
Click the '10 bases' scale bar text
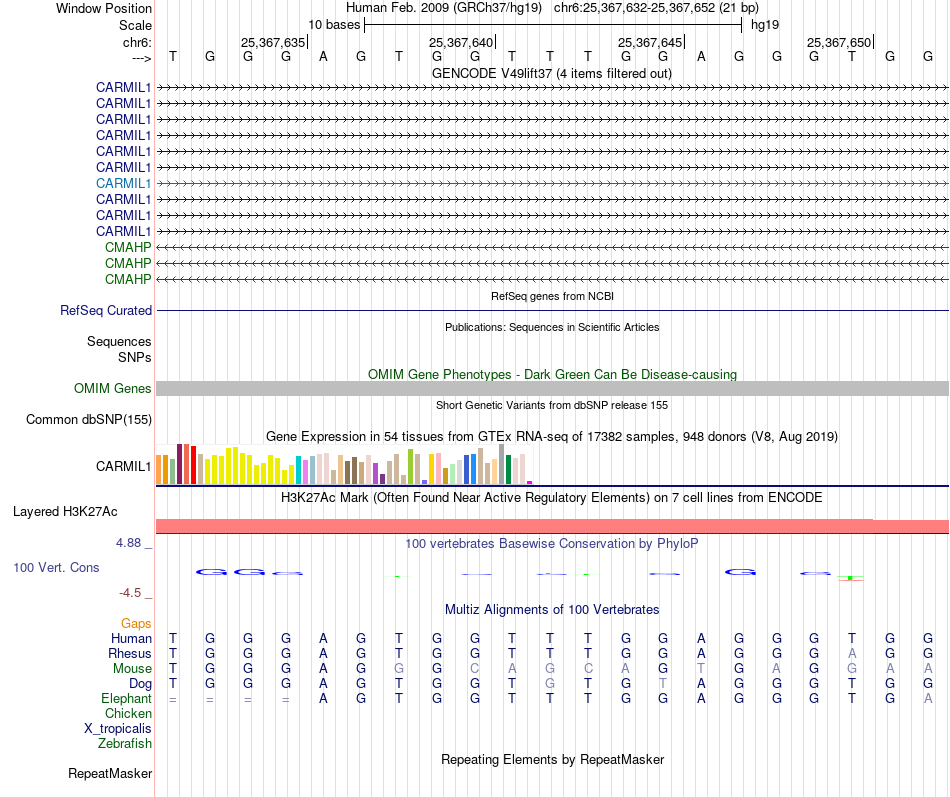tap(334, 25)
